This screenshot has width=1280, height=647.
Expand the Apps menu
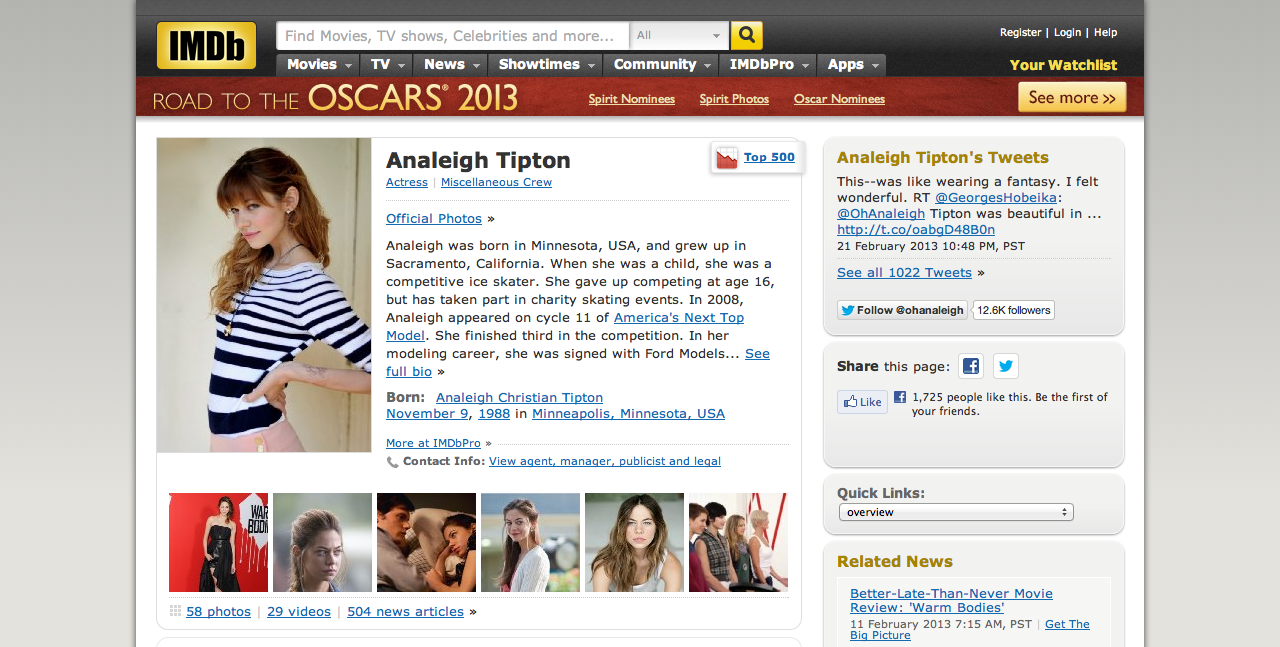[x=851, y=65]
